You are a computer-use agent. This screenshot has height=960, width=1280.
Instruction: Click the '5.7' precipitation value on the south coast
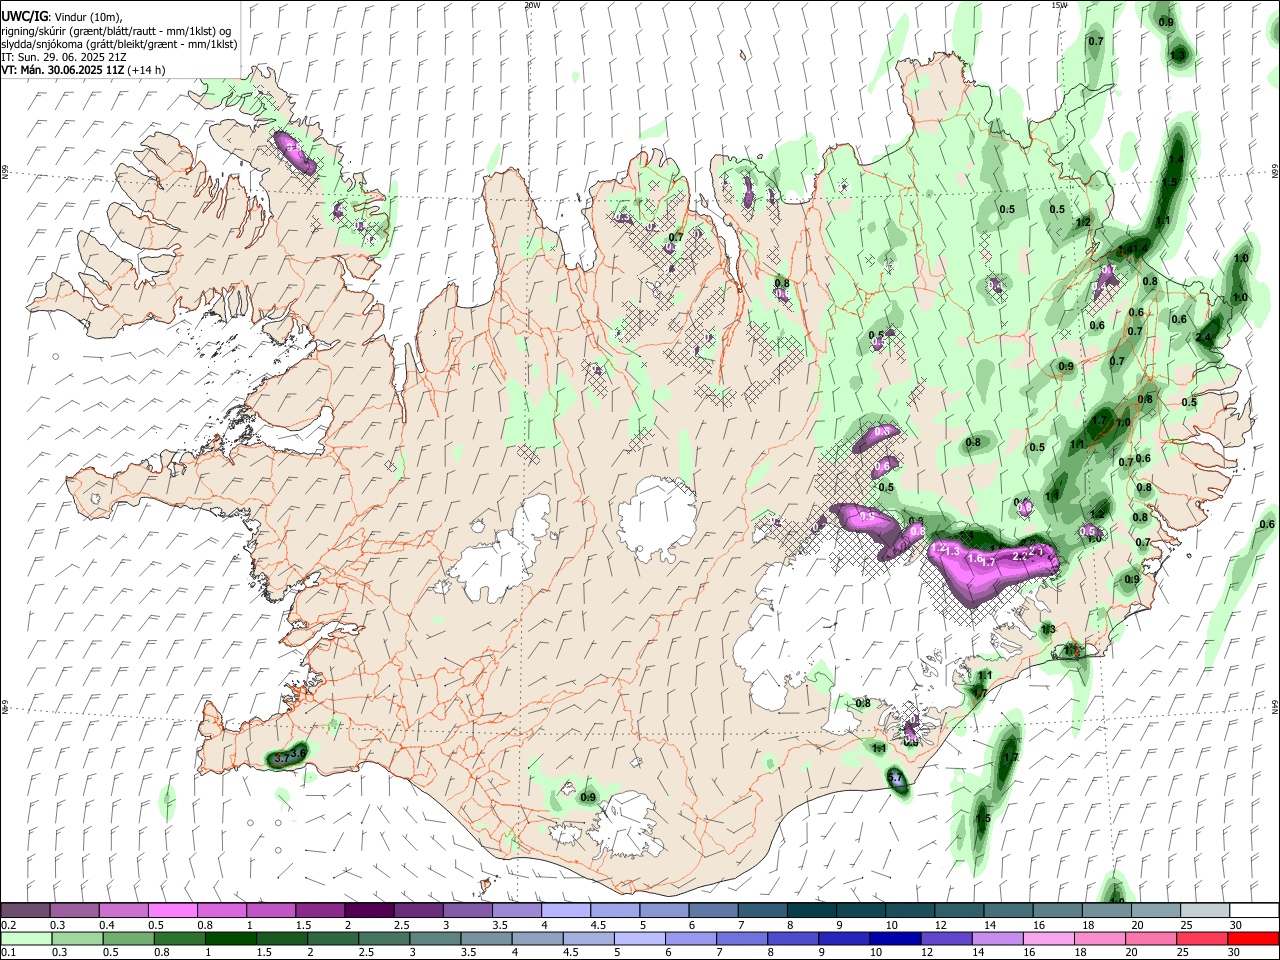point(896,778)
